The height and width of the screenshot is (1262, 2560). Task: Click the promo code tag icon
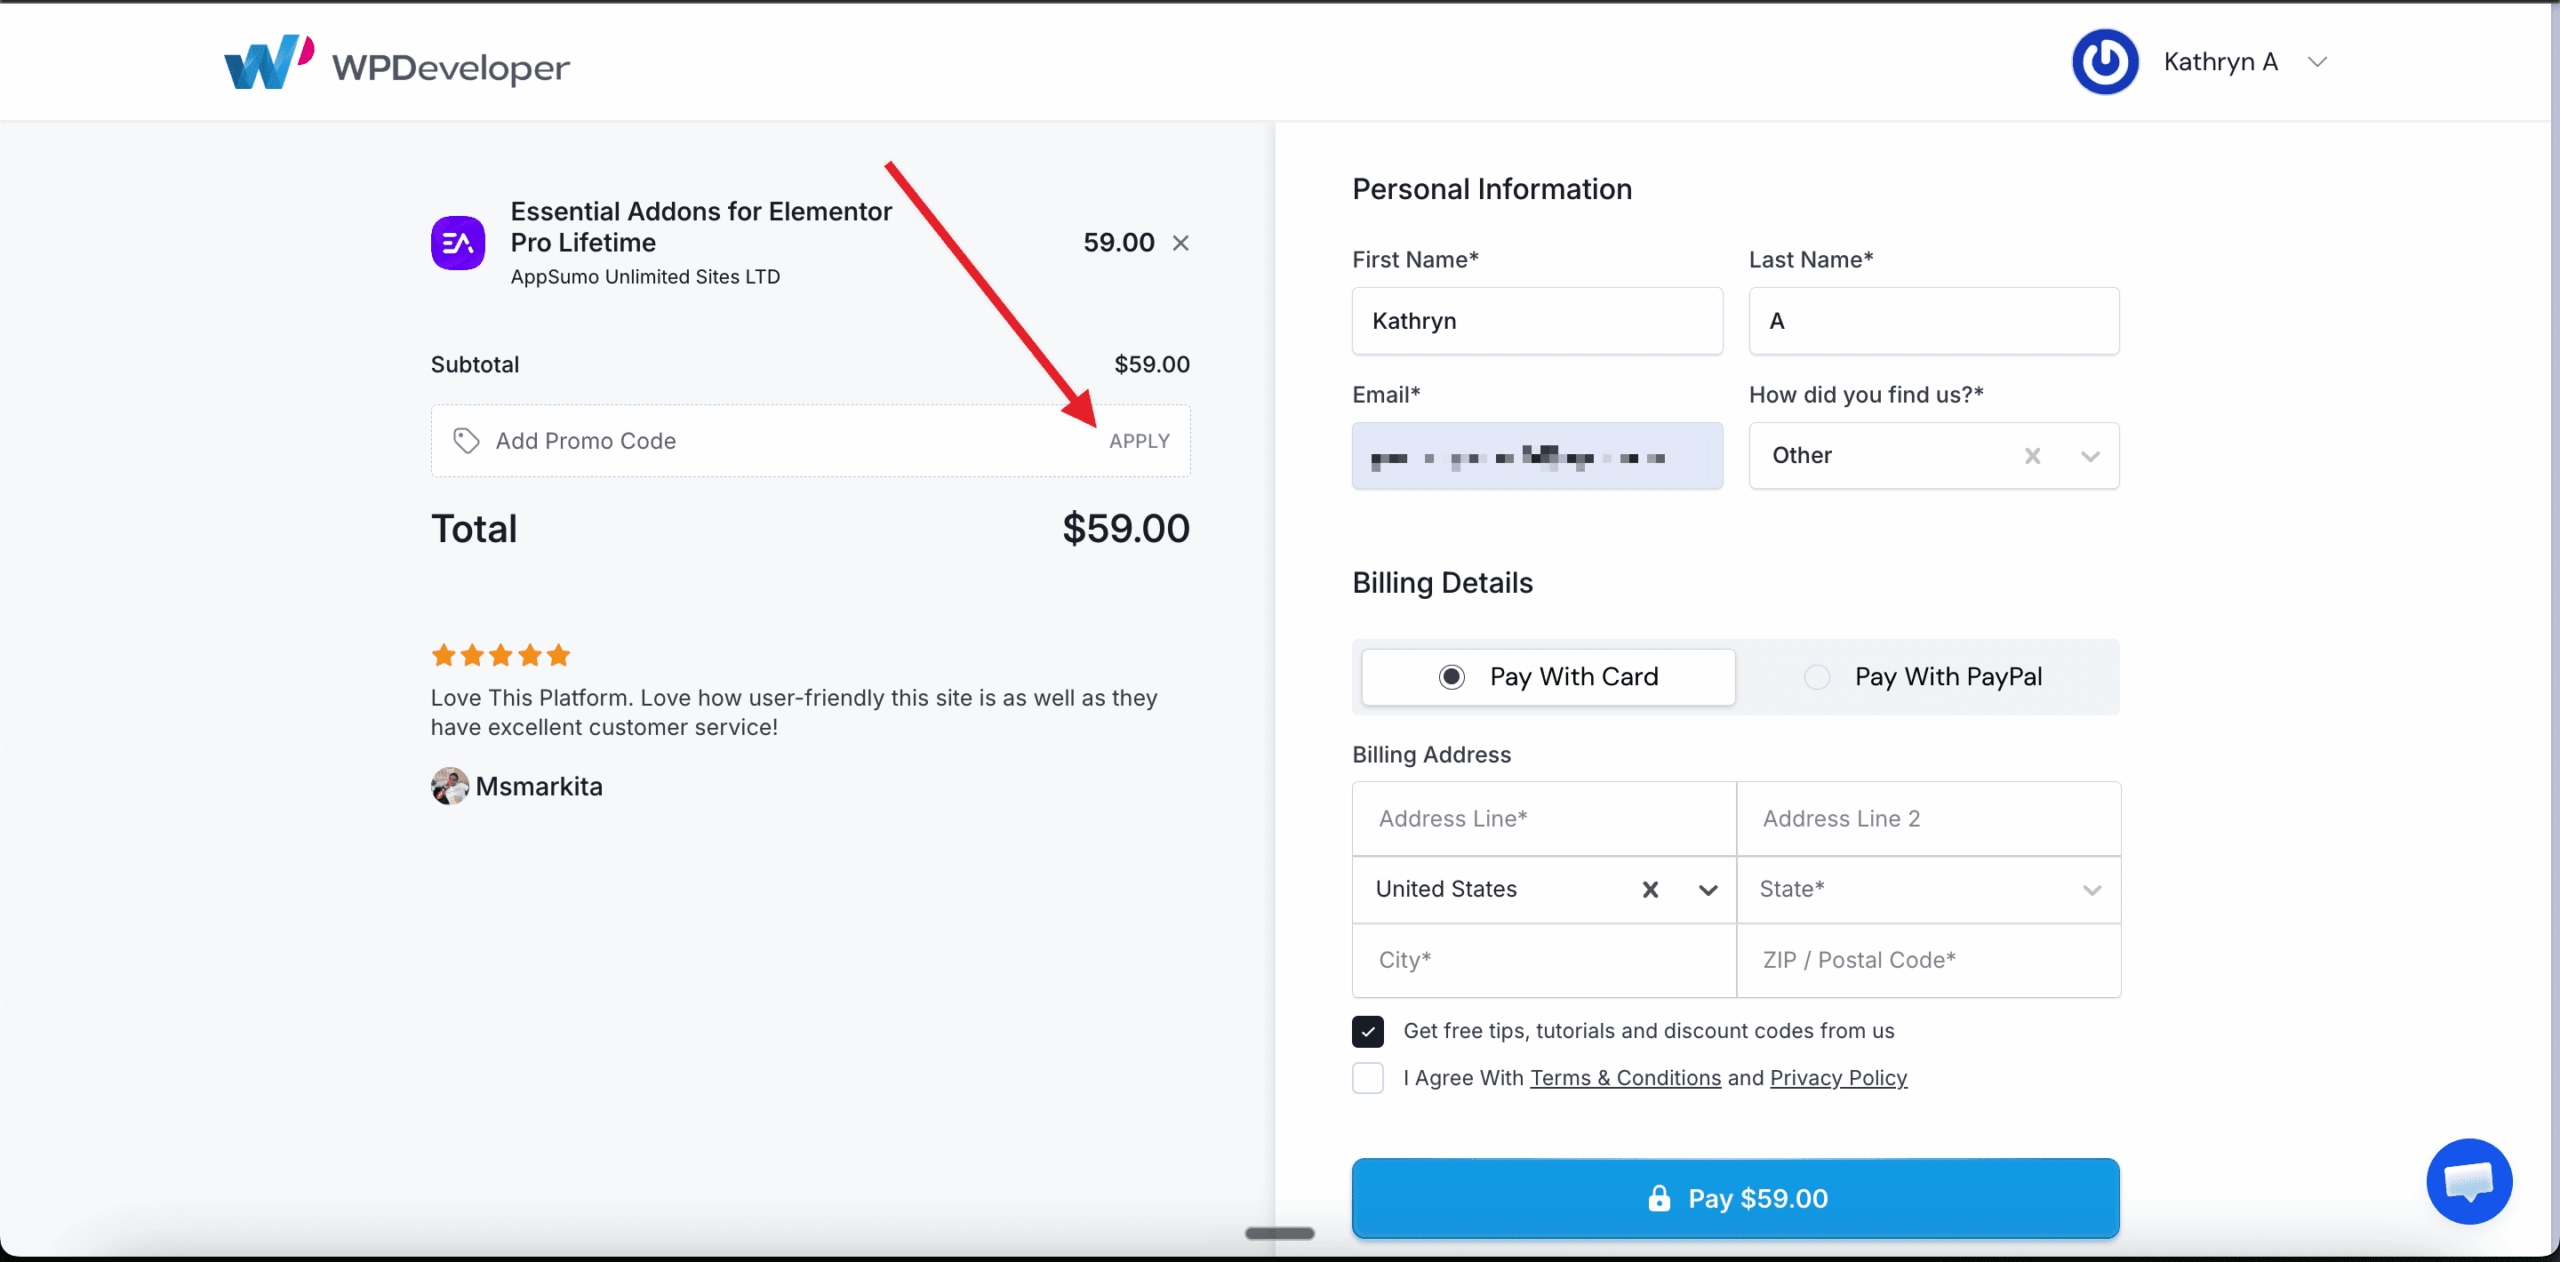tap(466, 441)
